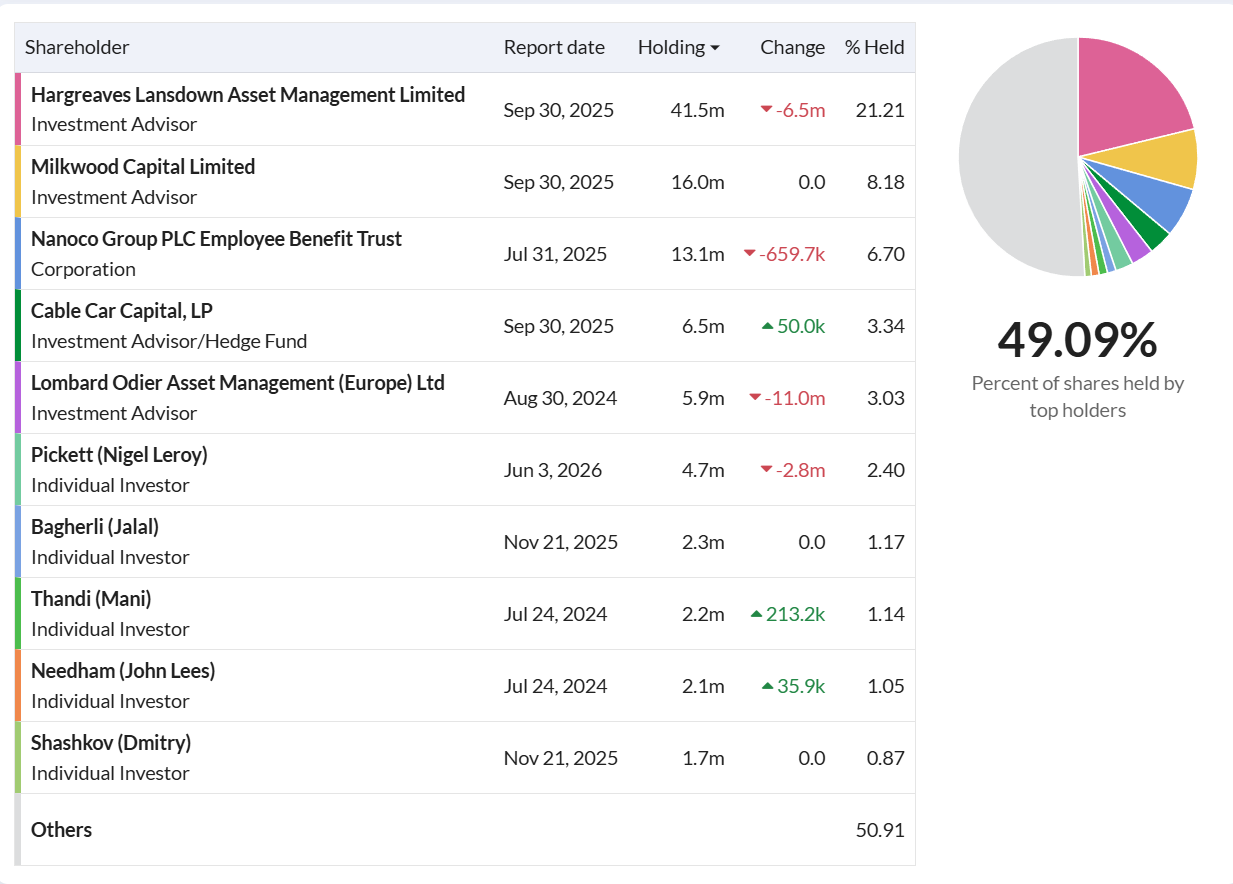The height and width of the screenshot is (884, 1233).
Task: Click the 3.34 percent held value
Action: point(886,326)
